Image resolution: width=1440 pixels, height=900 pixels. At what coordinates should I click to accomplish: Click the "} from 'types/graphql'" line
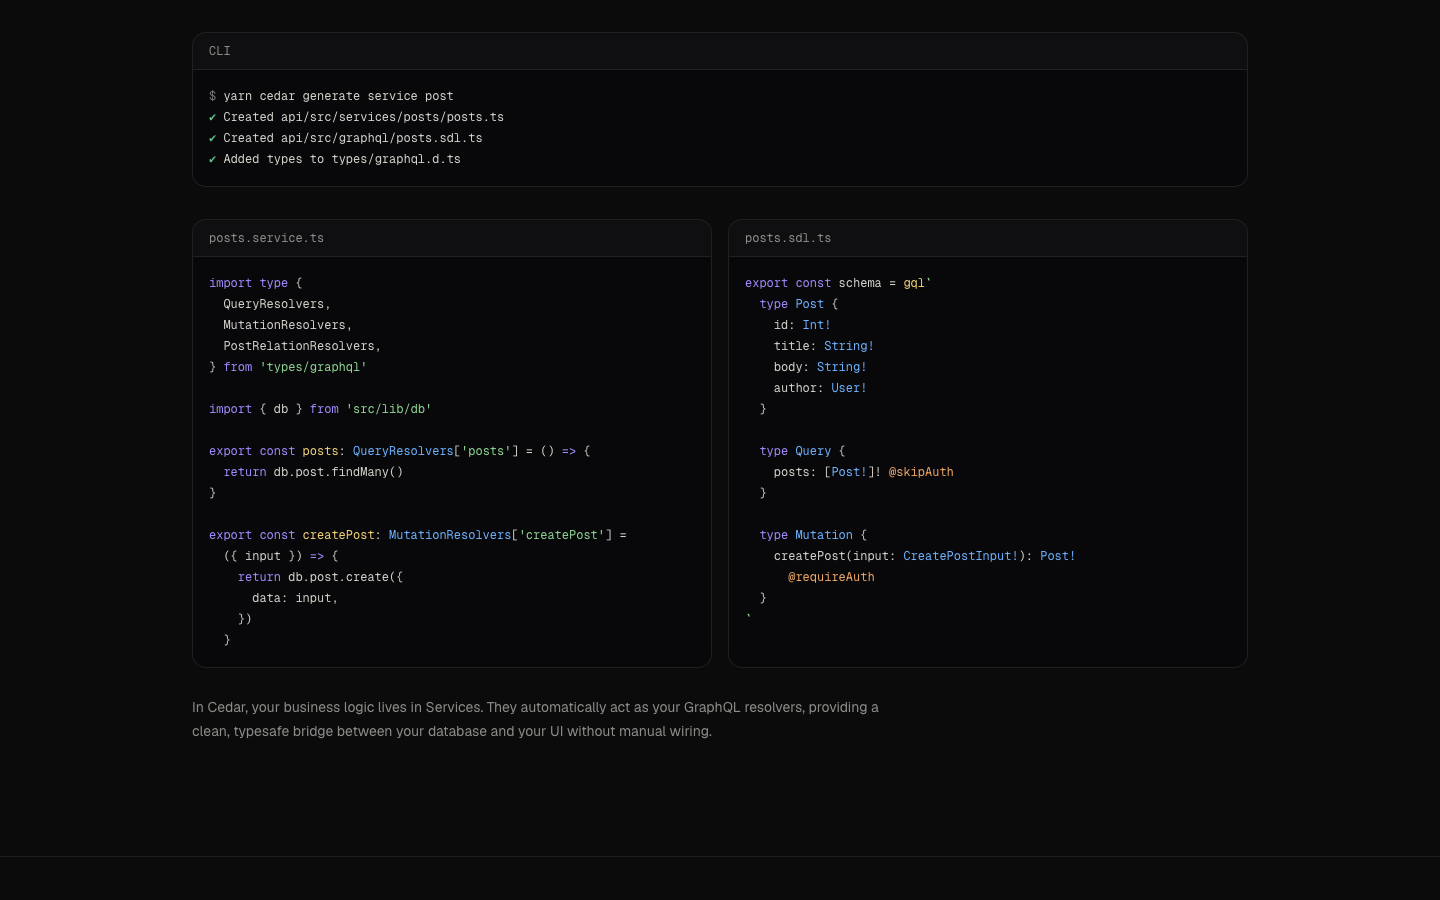(x=288, y=367)
